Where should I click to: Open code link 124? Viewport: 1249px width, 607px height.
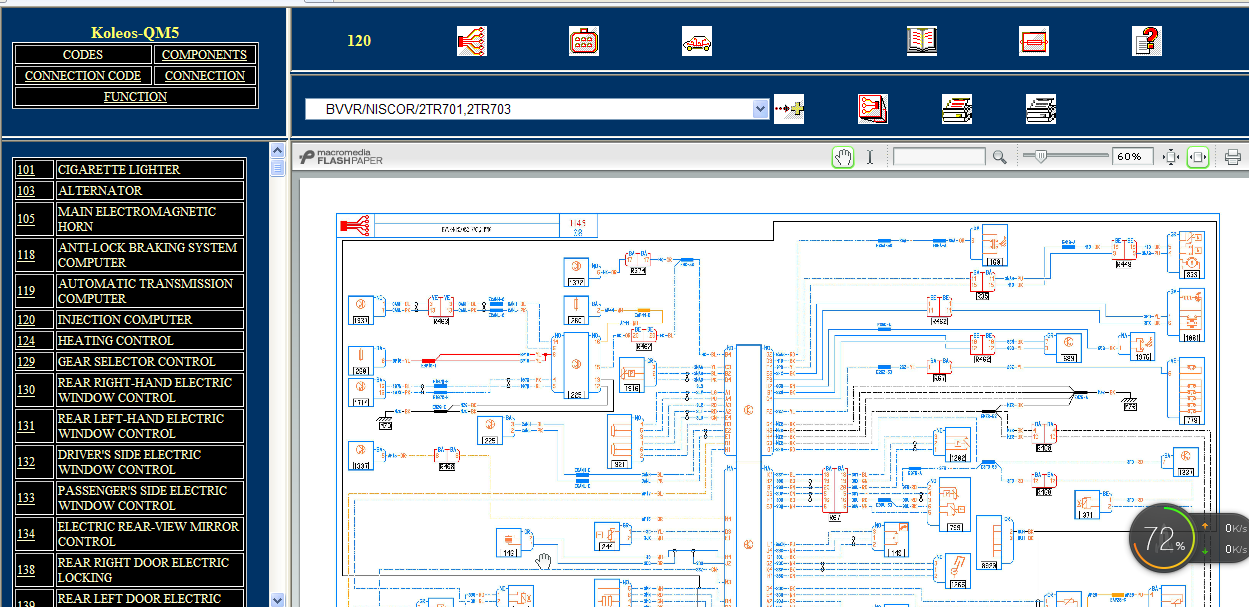pyautogui.click(x=26, y=341)
